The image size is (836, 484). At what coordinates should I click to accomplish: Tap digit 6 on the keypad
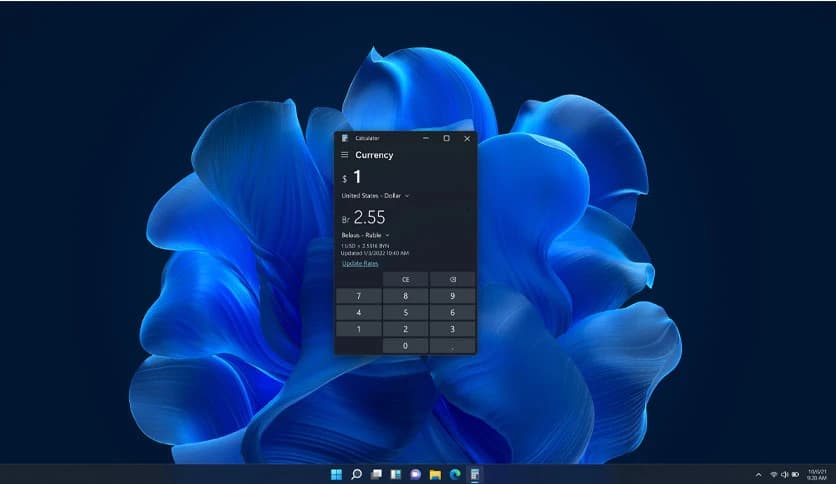click(x=452, y=312)
